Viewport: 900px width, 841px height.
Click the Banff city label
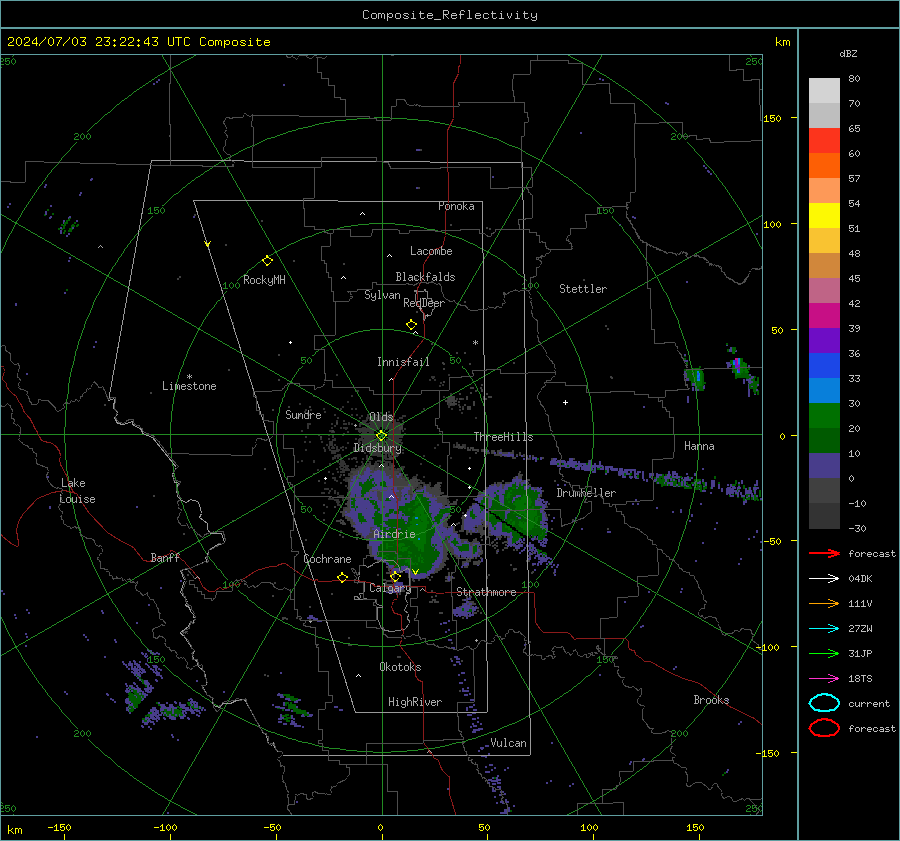coord(165,557)
